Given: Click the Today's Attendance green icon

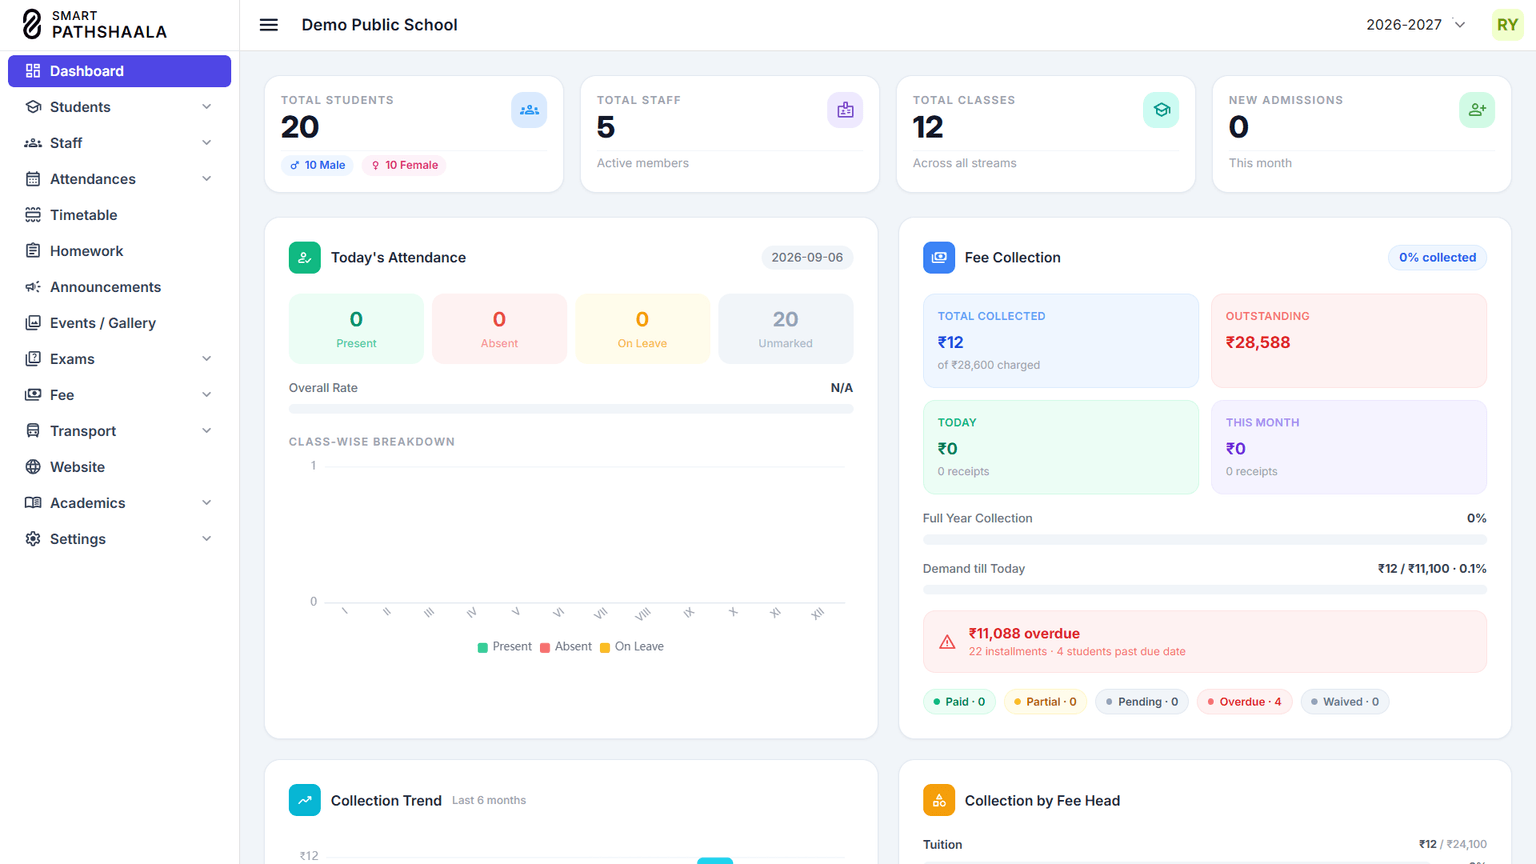Looking at the screenshot, I should [x=305, y=258].
